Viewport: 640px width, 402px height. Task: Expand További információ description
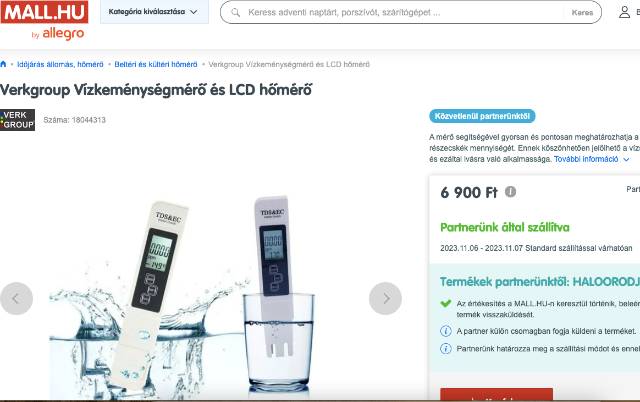click(x=586, y=159)
